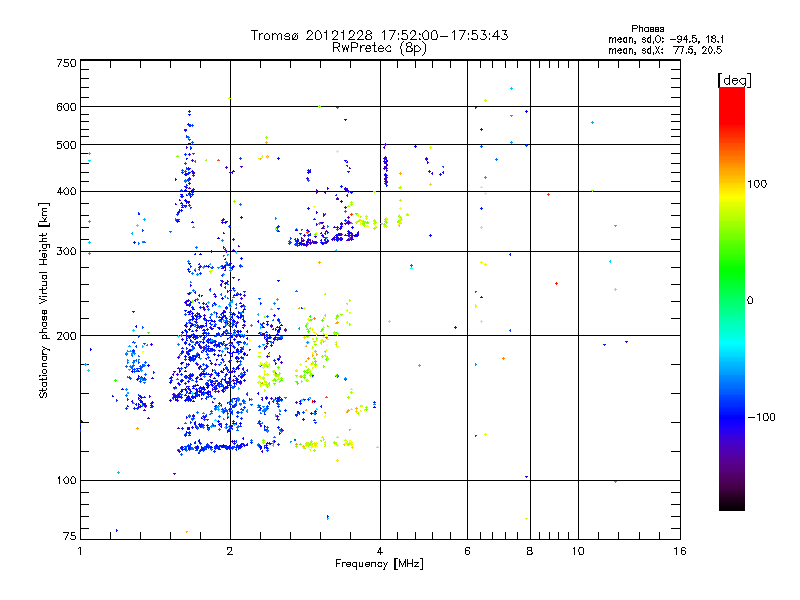Screen dimensions: 800x600
Task: Click the y-axis tick label '200'
Action: click(x=66, y=336)
